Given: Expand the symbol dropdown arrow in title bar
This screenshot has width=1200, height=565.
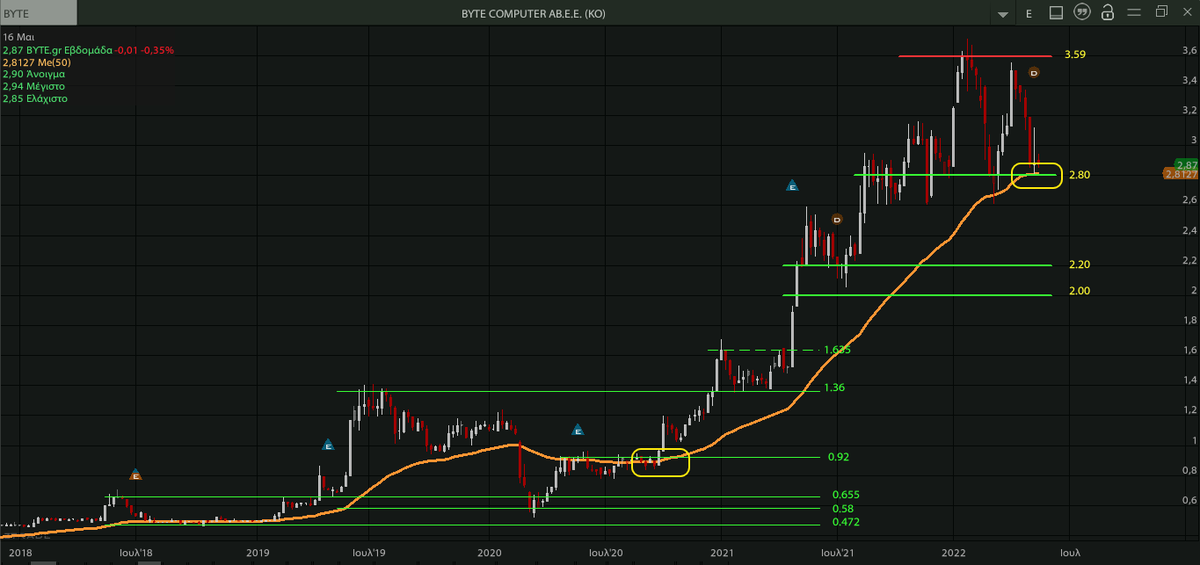Looking at the screenshot, I should point(1003,14).
